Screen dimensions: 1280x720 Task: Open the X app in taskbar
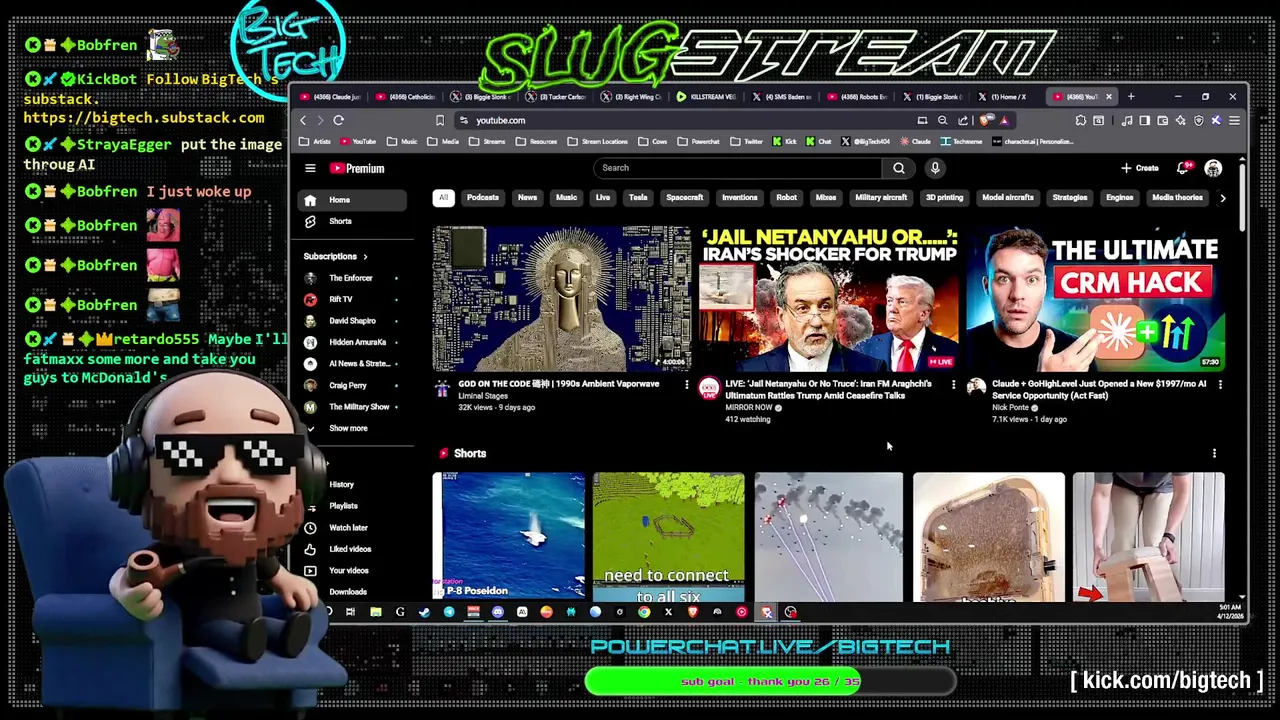(x=668, y=612)
